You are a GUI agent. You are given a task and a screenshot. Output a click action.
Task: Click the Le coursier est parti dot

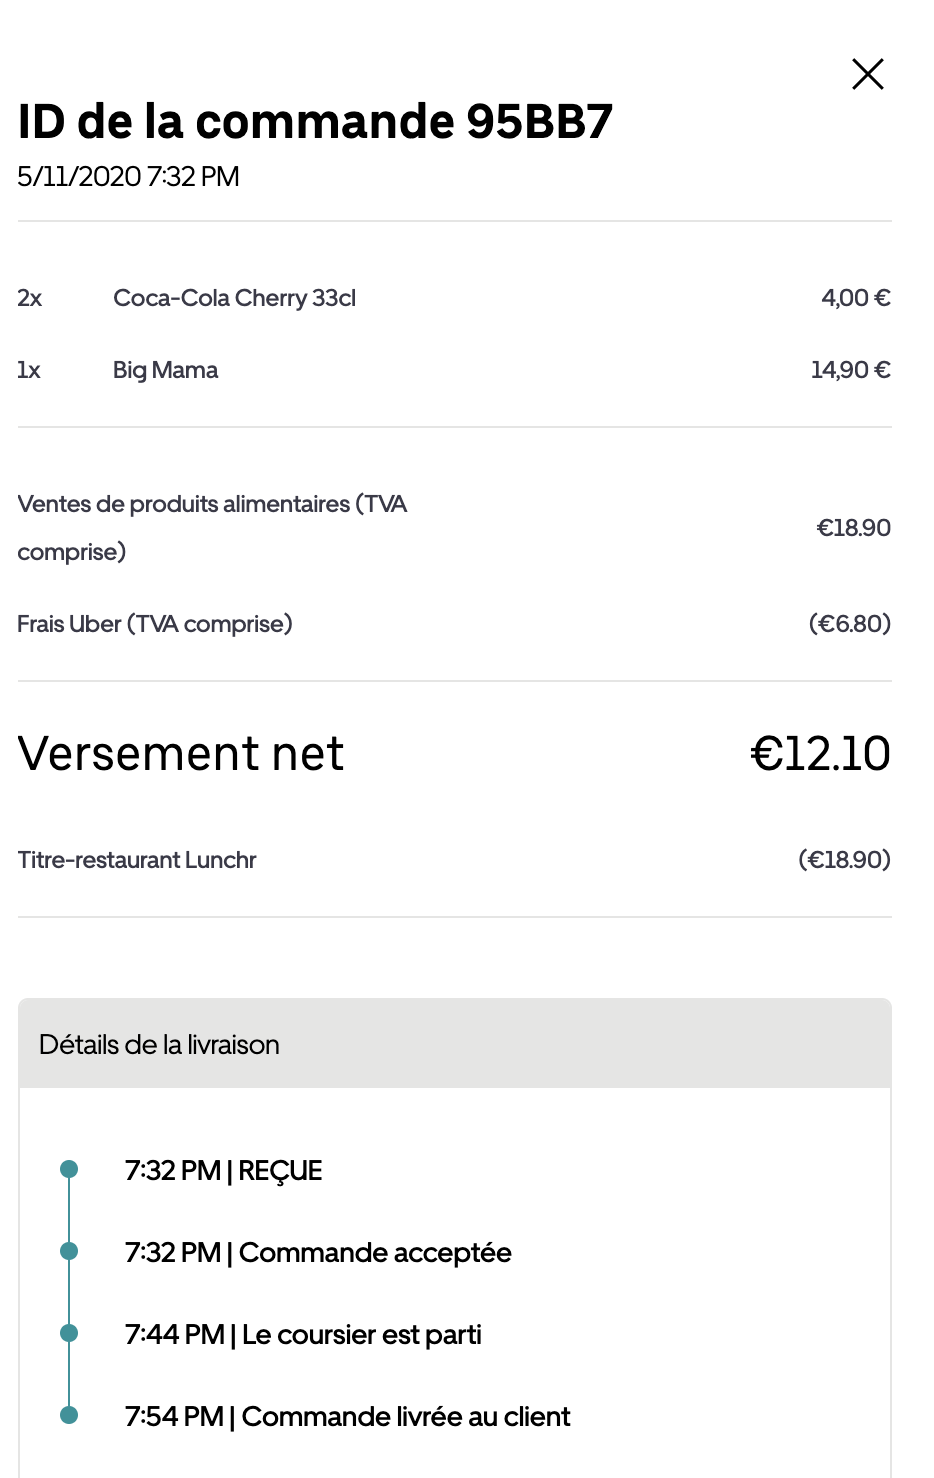point(69,1333)
